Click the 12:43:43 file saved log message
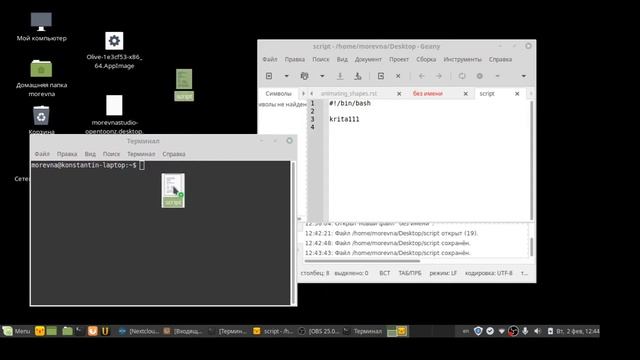This screenshot has width=640, height=360. tap(388, 253)
